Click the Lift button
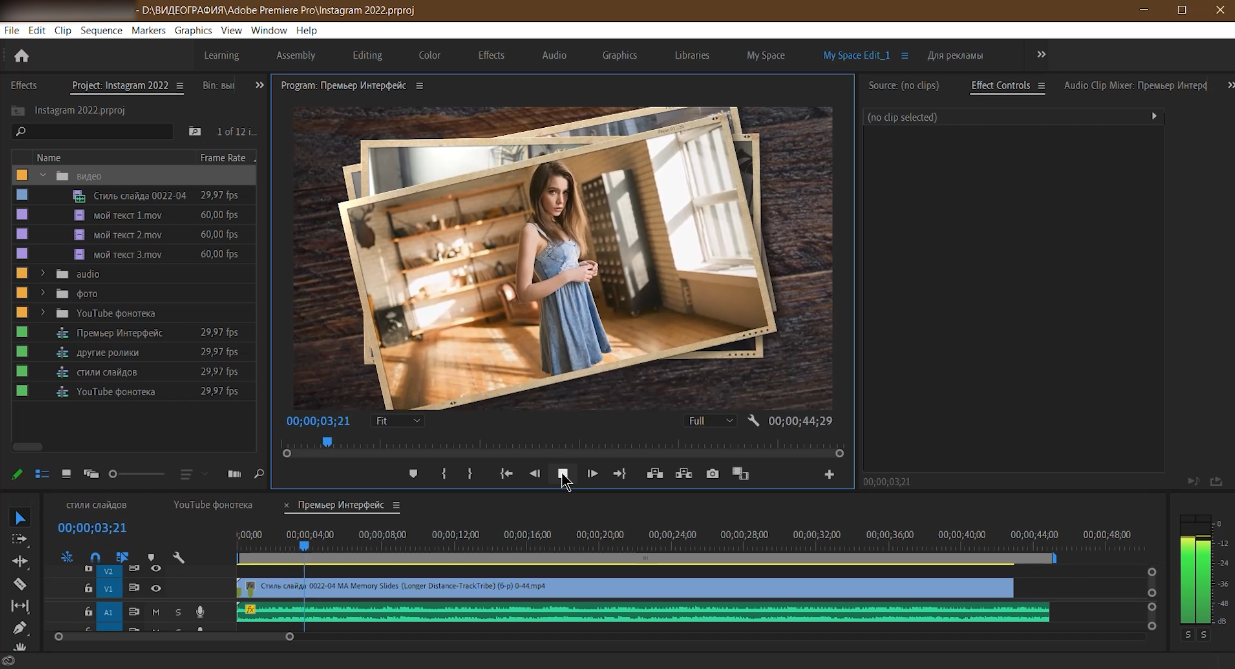Screen dimensions: 1235x669 655,474
